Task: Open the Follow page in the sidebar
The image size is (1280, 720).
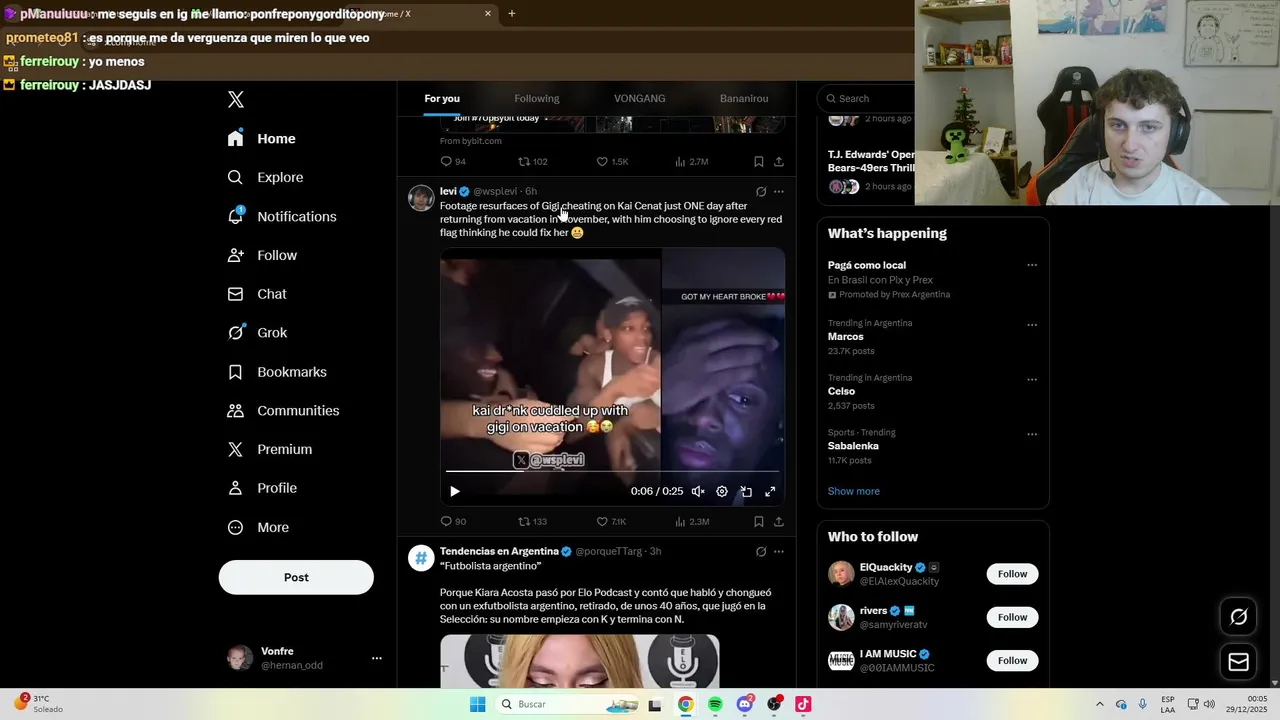Action: (263, 255)
